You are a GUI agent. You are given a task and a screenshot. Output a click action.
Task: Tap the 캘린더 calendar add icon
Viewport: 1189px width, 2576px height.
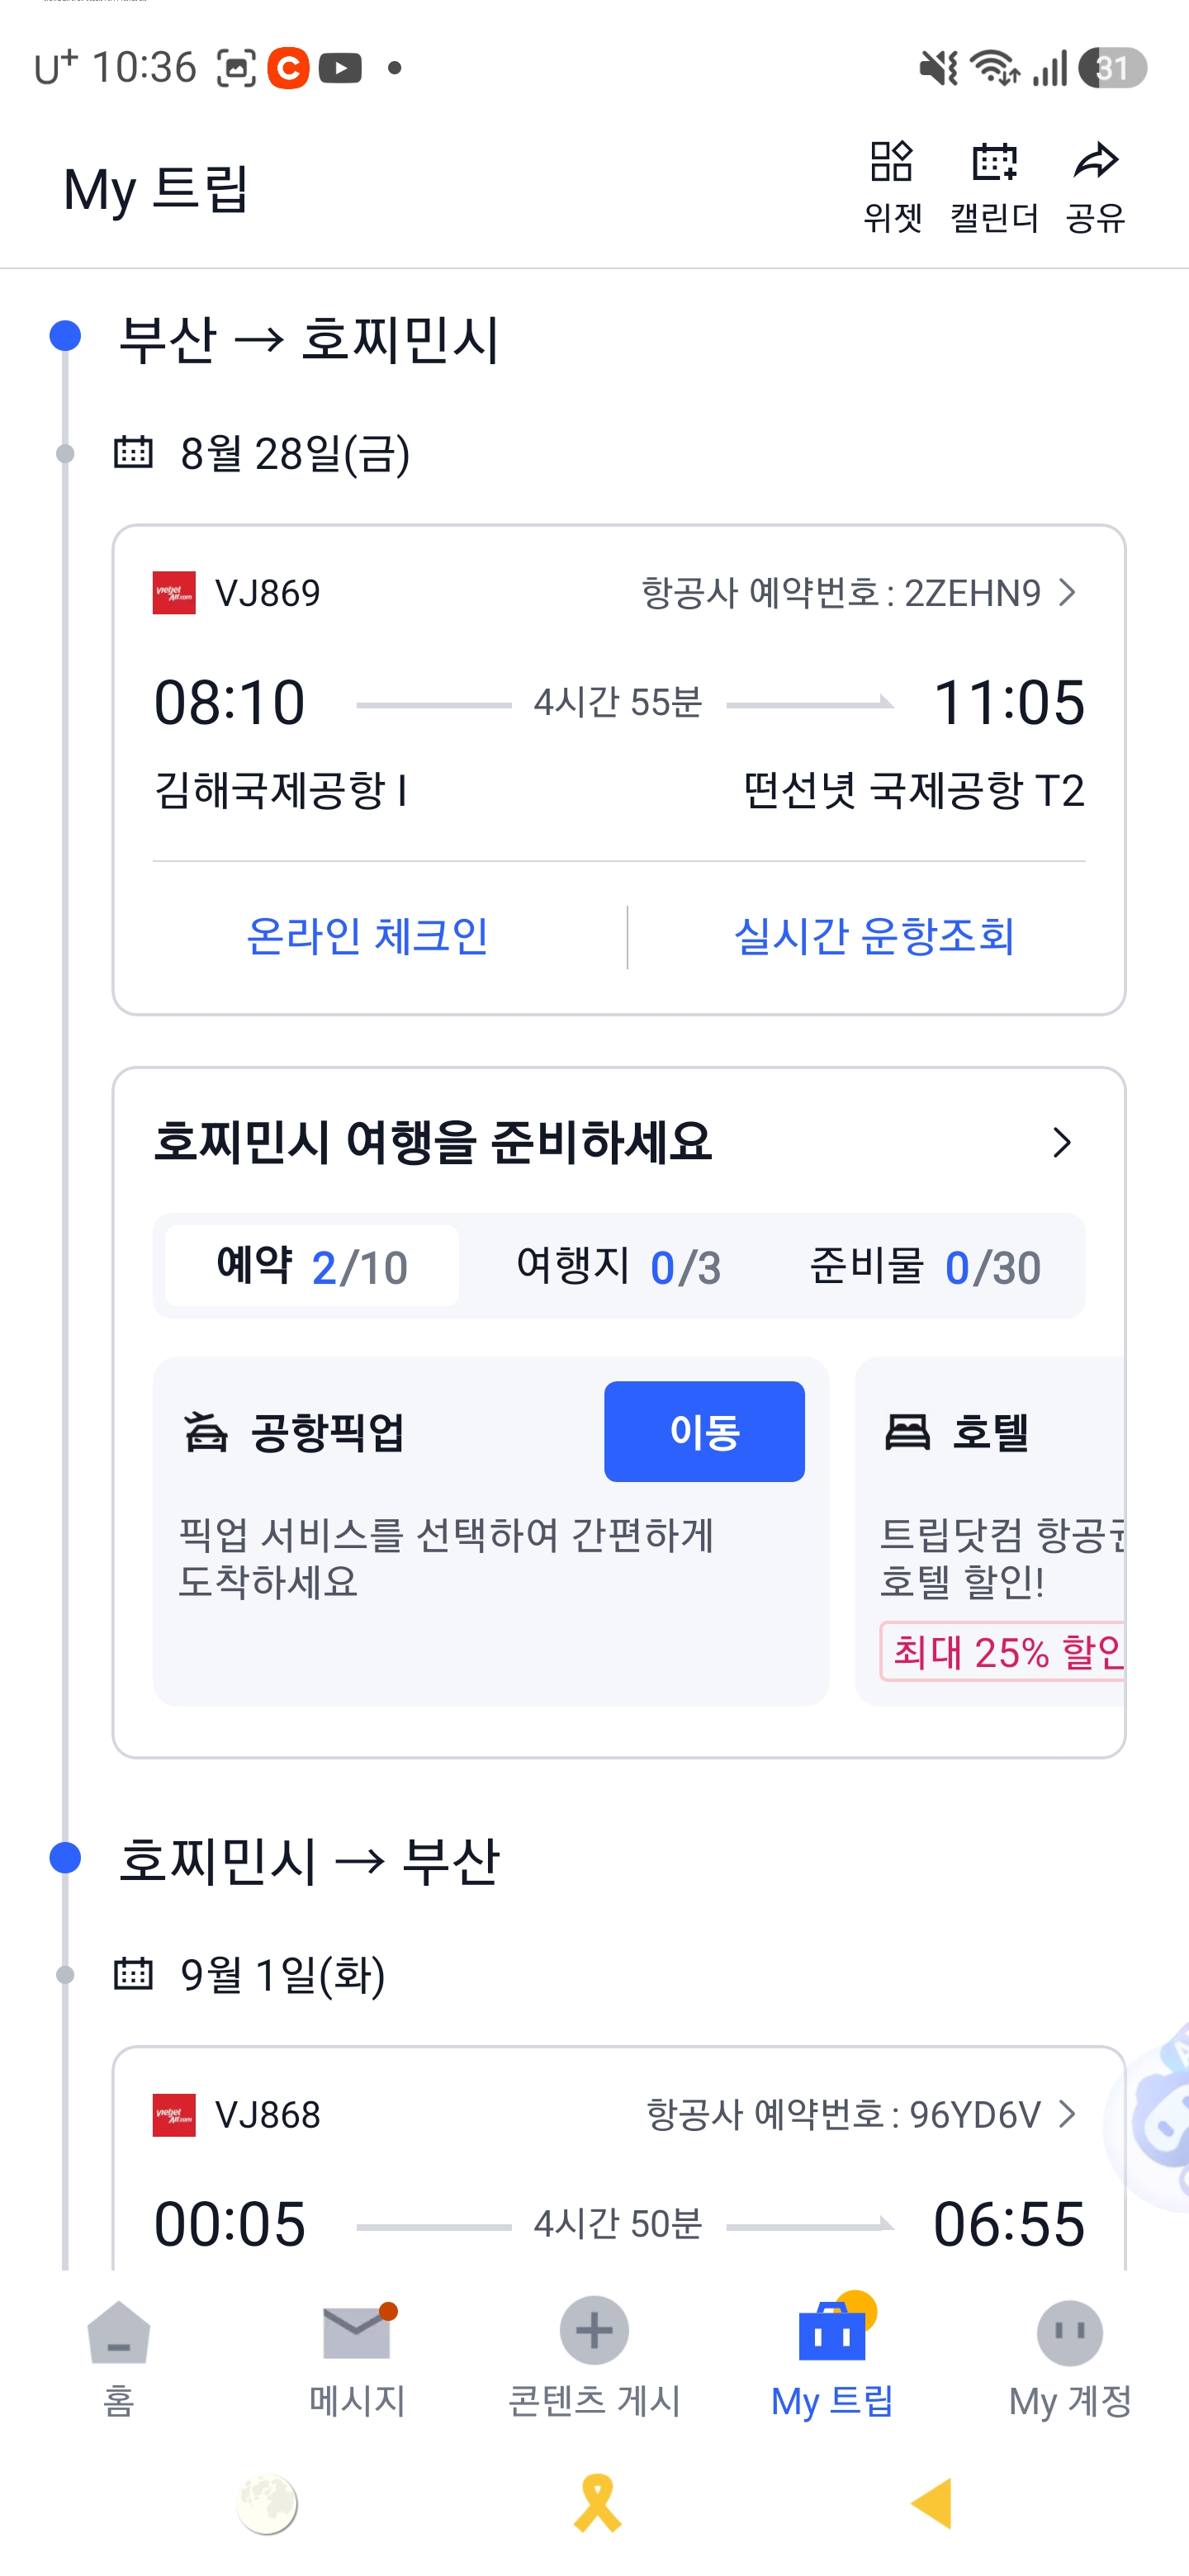click(994, 162)
